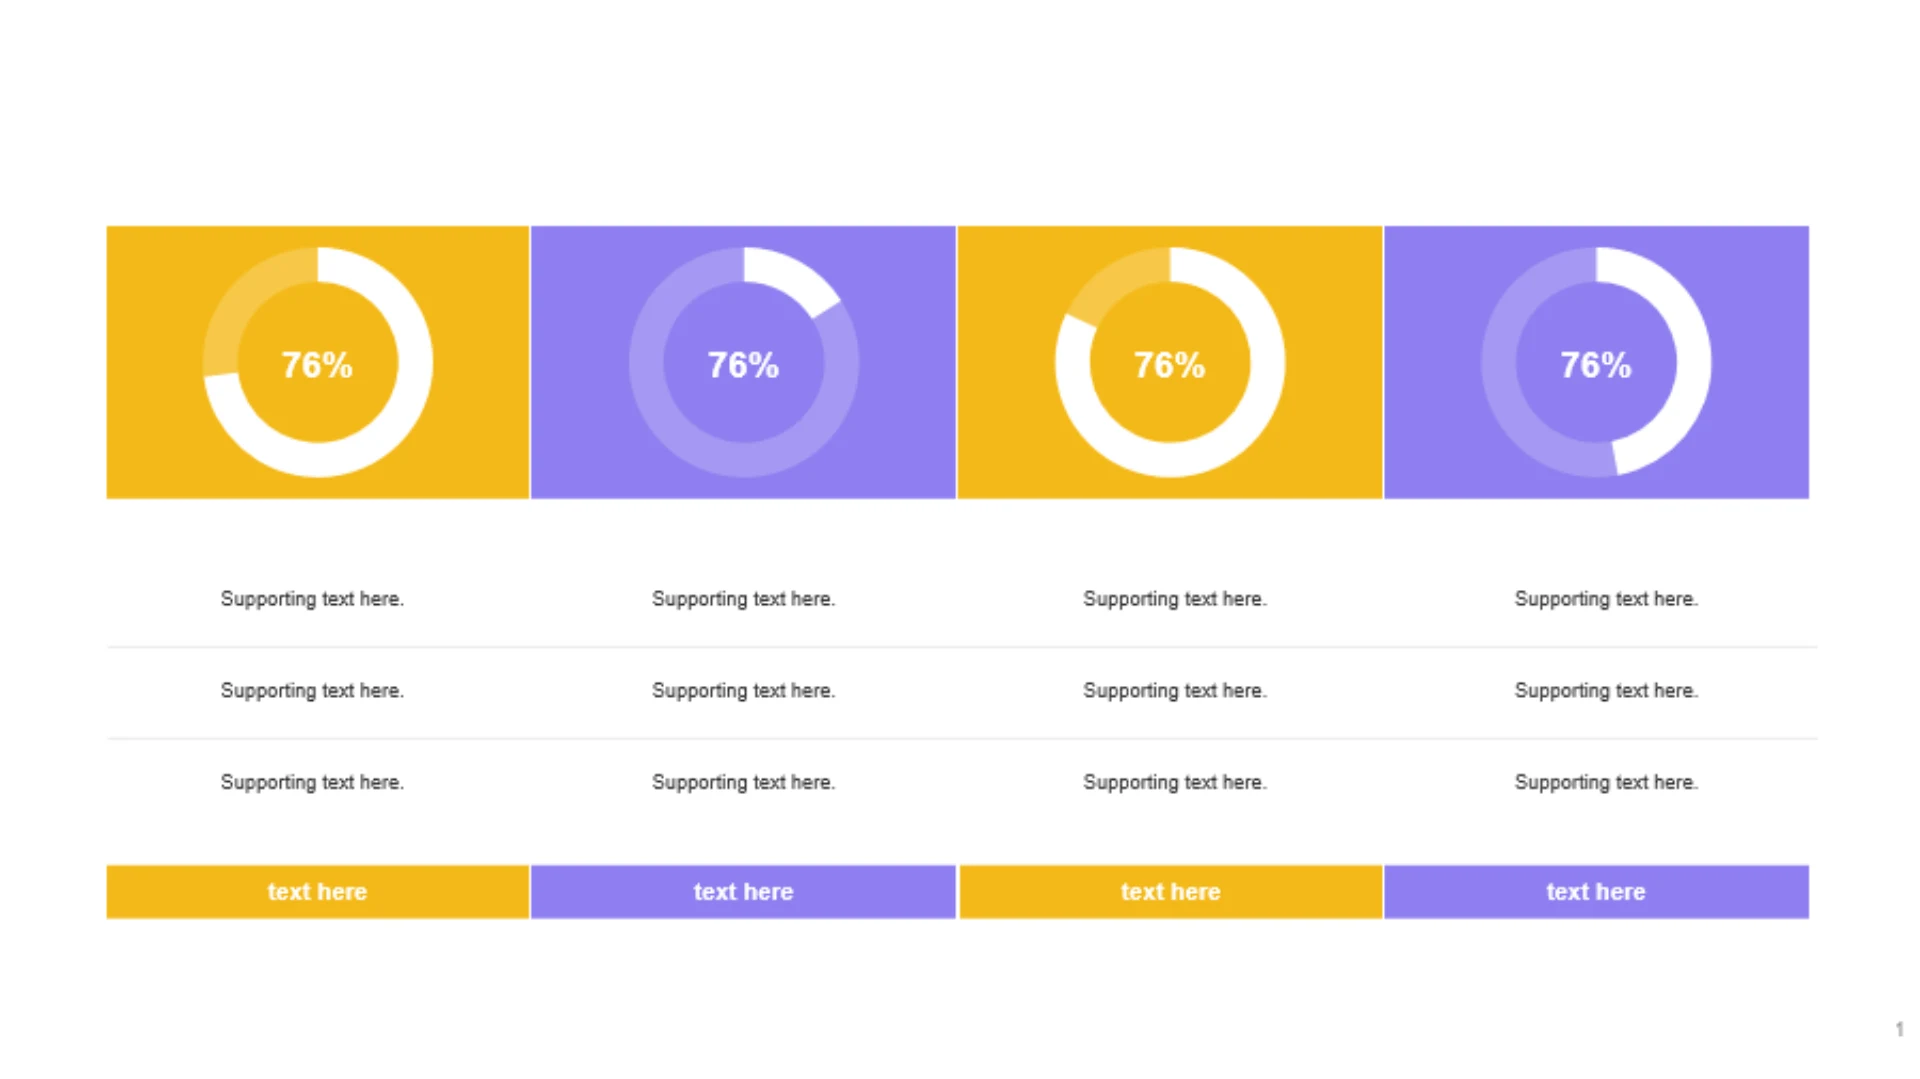Viewport: 1920px width, 1079px height.
Task: Click the 76% label in the leftmost yellow panel
Action: click(x=317, y=365)
